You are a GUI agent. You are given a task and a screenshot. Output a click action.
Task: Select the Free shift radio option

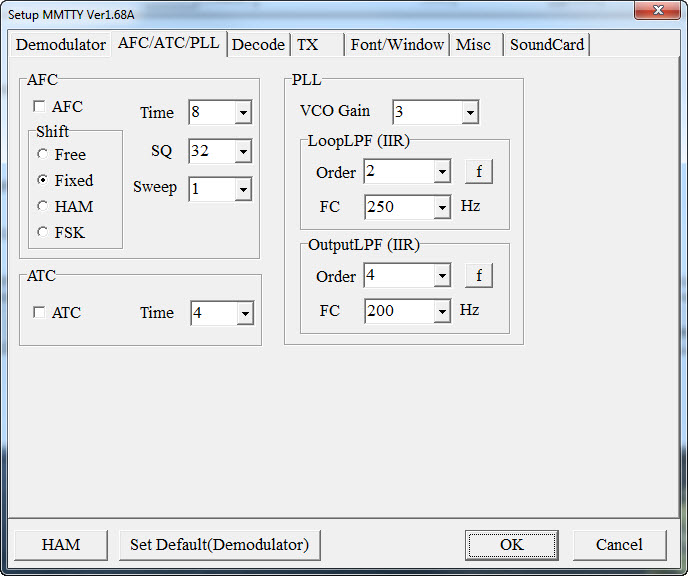(42, 155)
